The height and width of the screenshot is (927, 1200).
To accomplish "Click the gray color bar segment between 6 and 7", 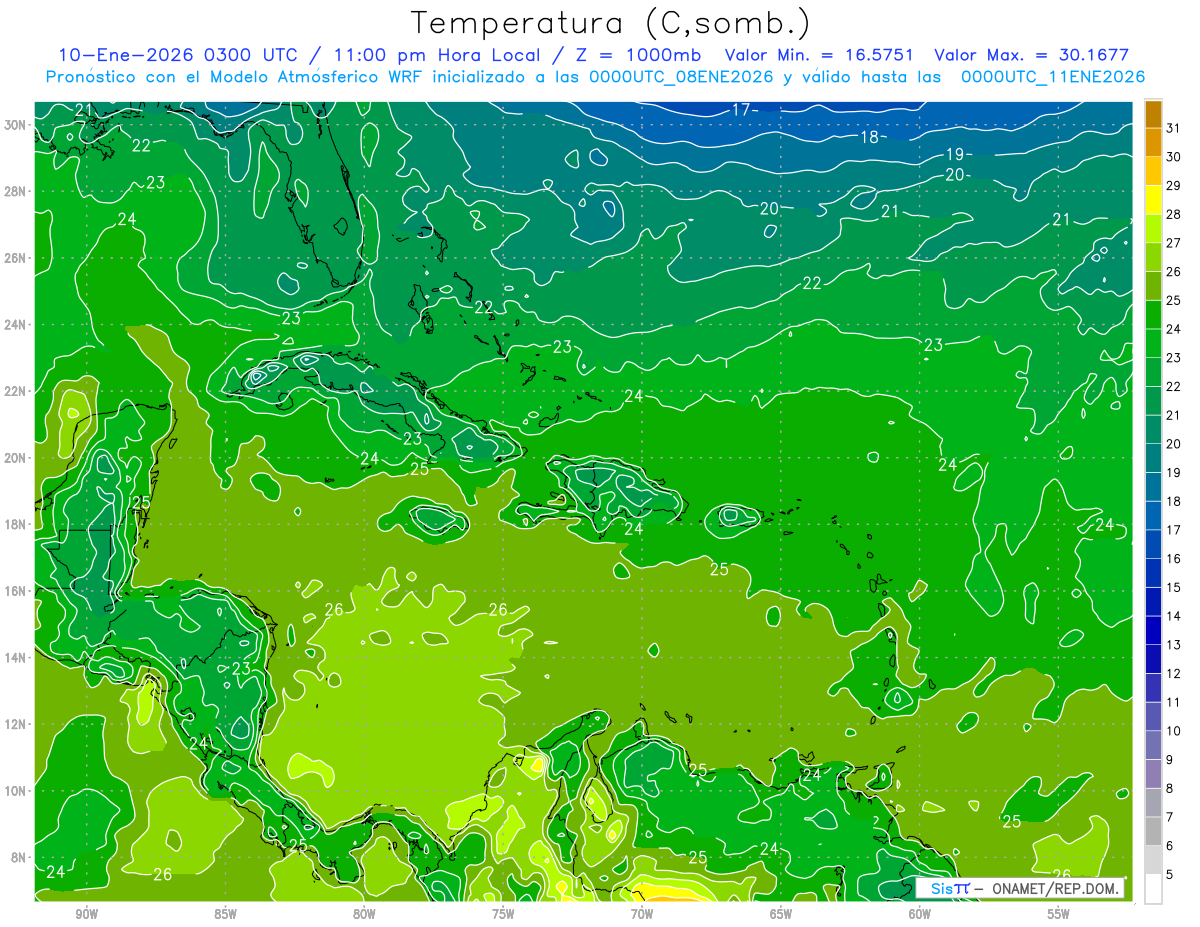I will pos(1153,831).
